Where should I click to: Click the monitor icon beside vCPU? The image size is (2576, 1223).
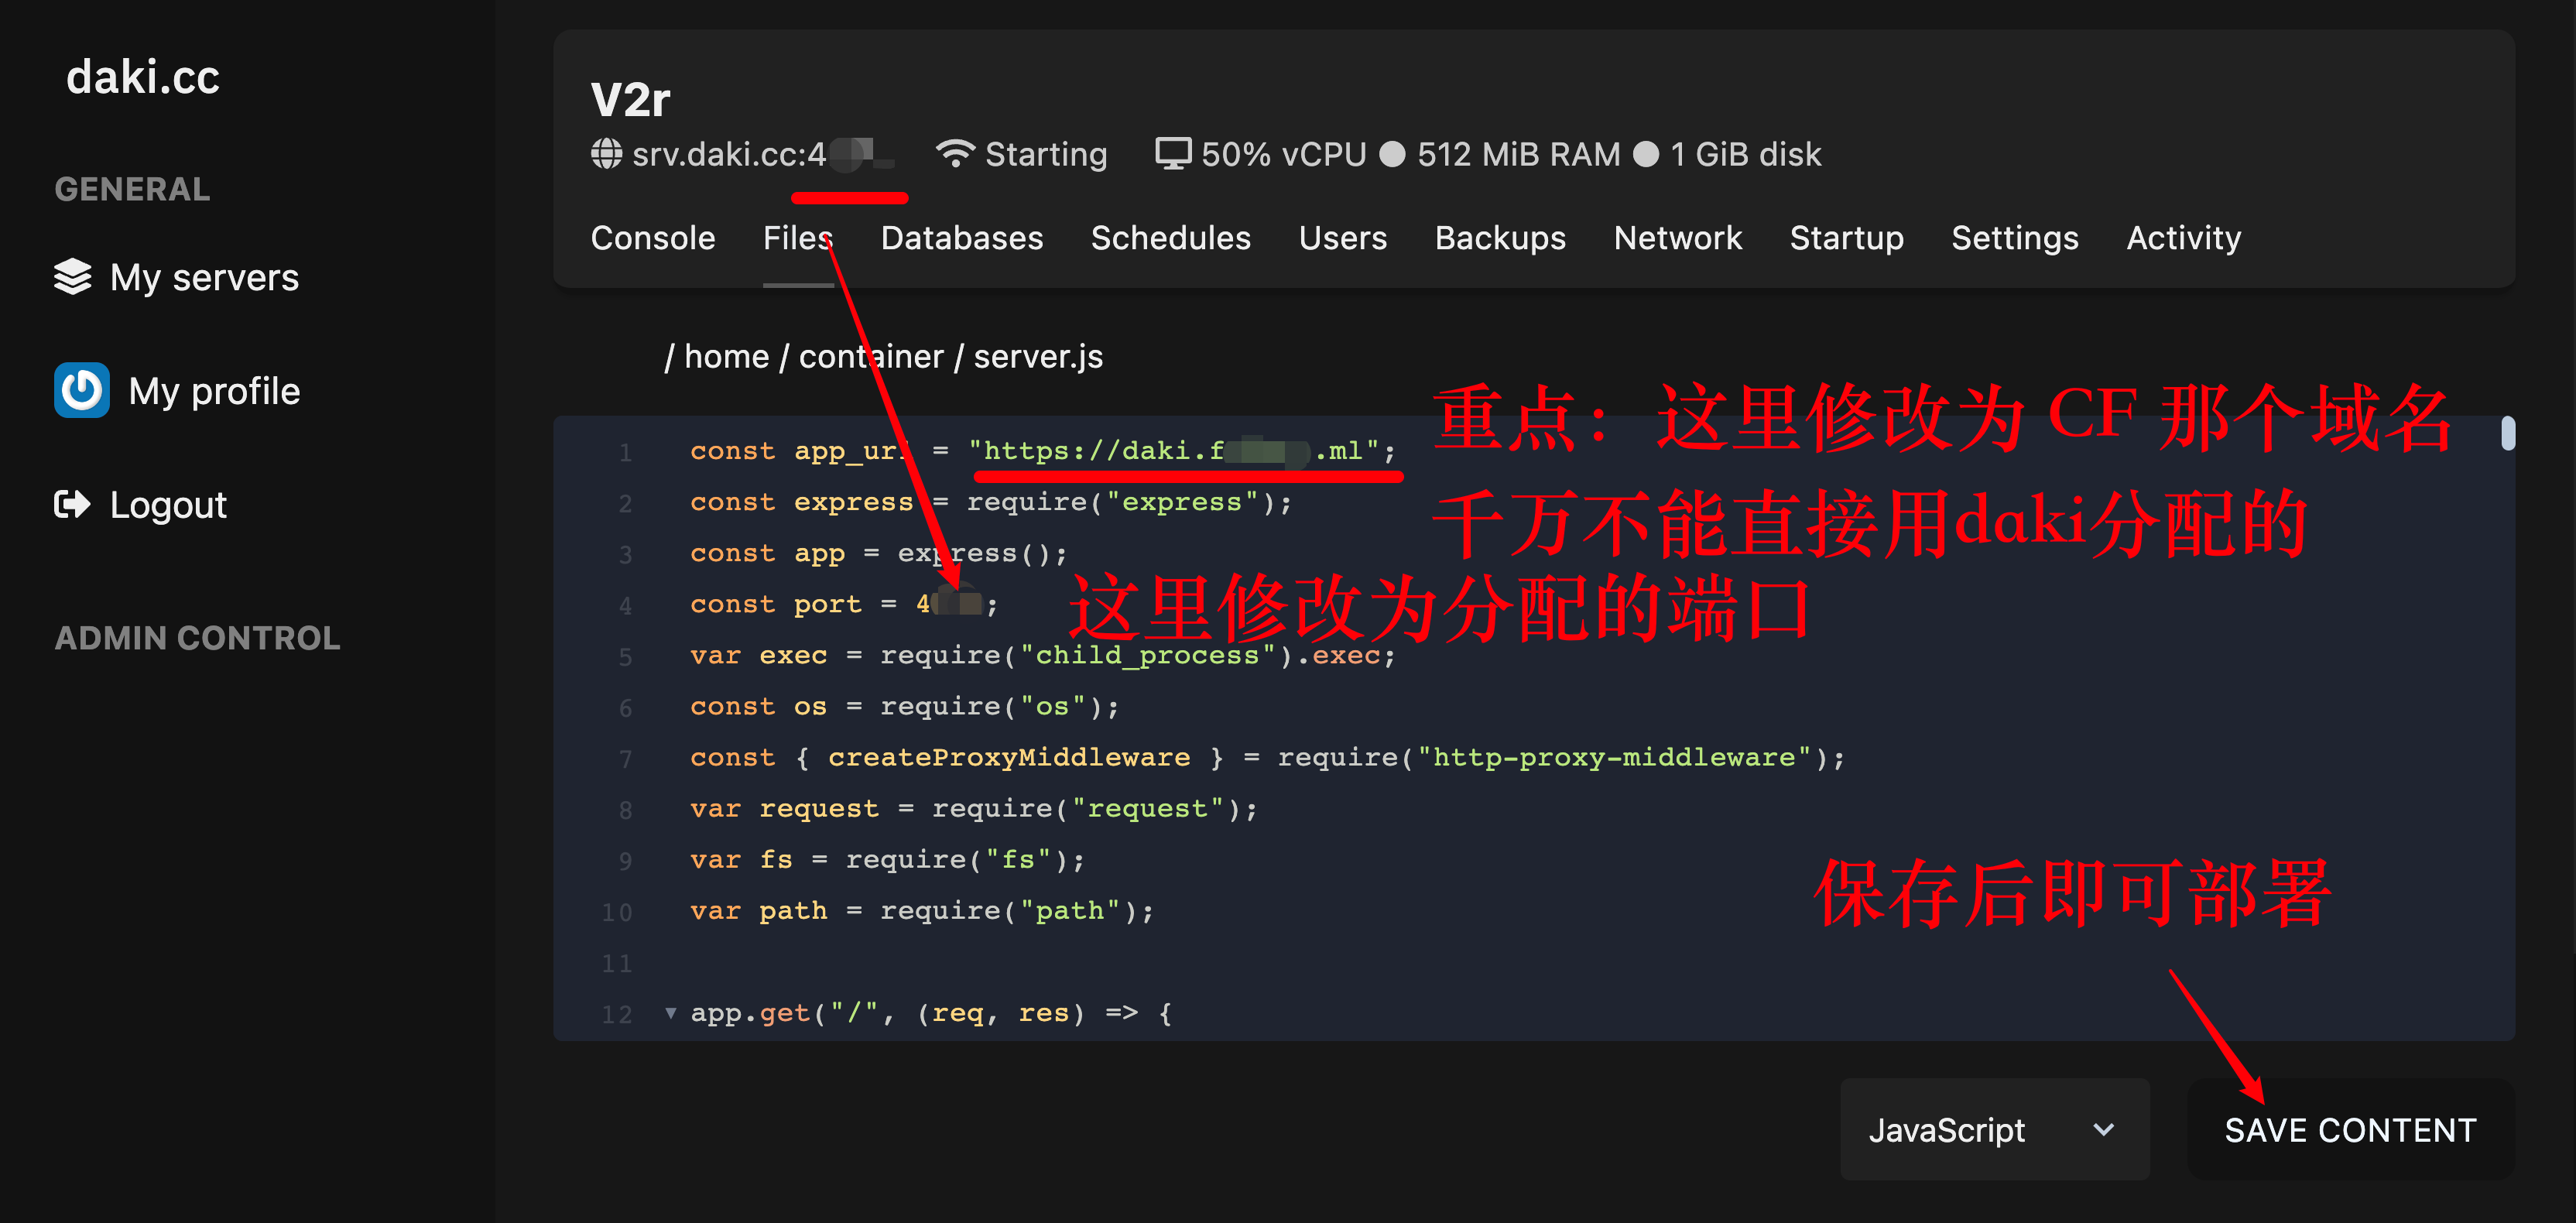point(1173,154)
